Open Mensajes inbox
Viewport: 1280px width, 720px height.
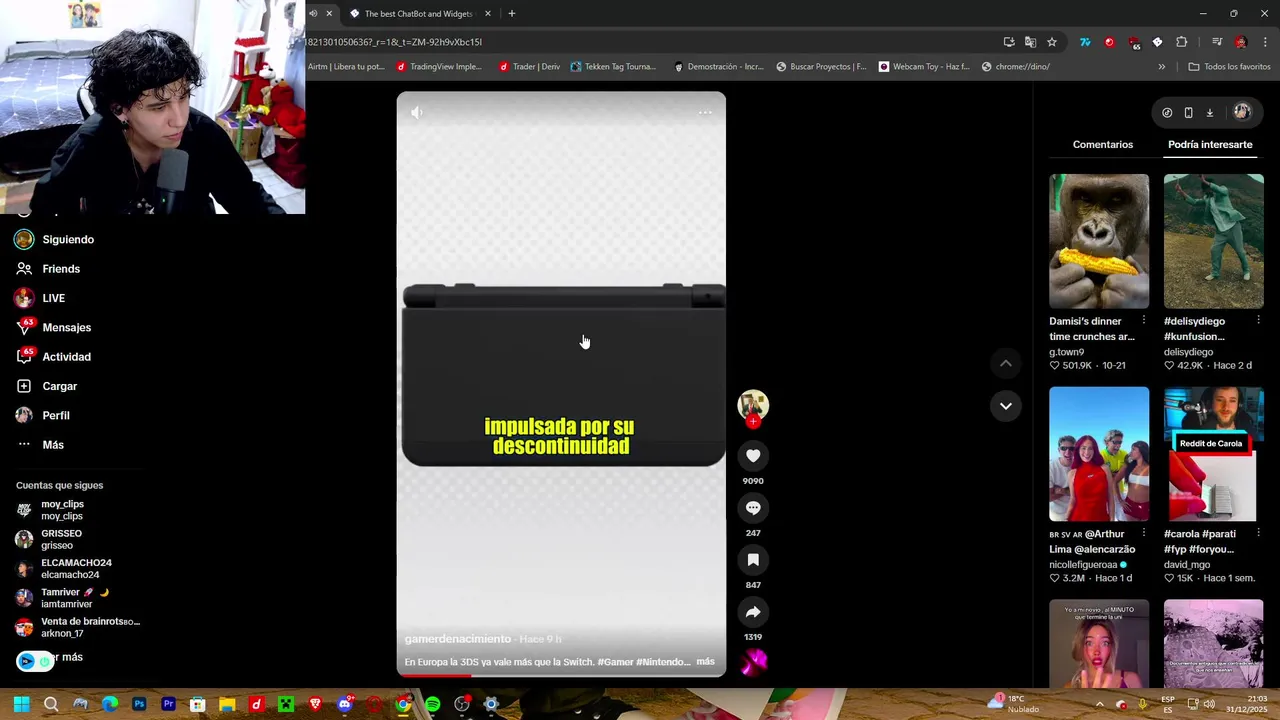pos(67,328)
